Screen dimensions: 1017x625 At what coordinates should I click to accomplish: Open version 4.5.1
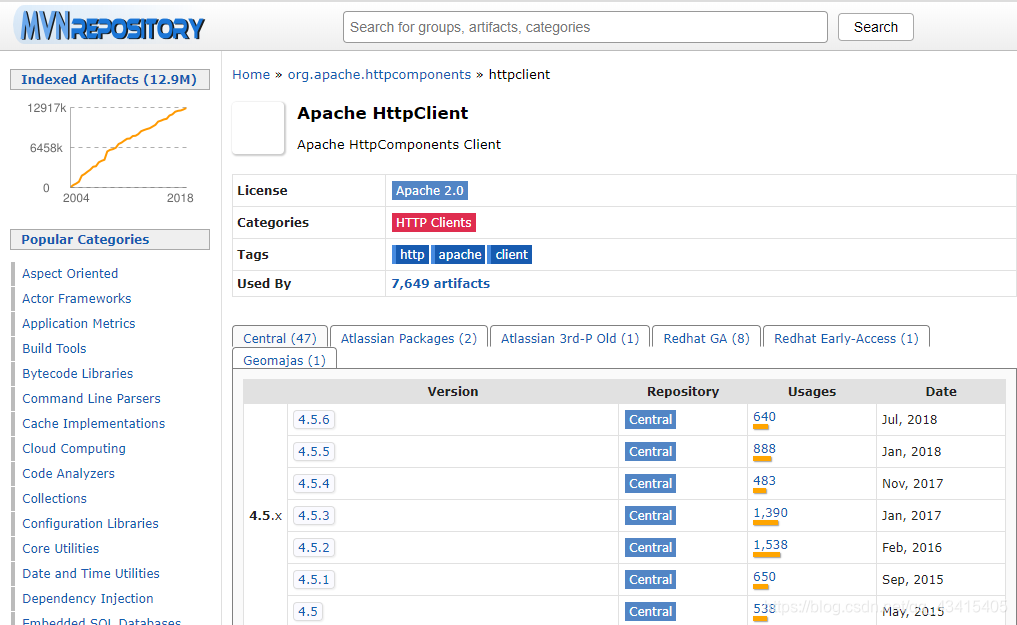314,579
